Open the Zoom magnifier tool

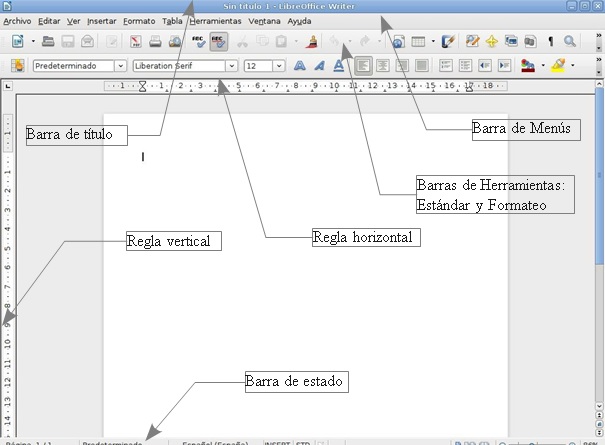pos(570,42)
